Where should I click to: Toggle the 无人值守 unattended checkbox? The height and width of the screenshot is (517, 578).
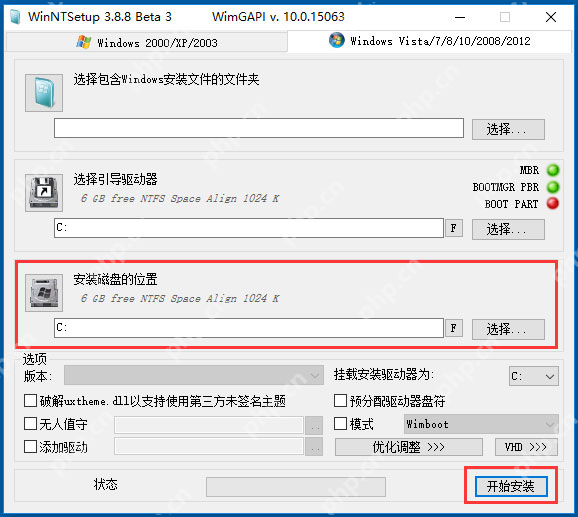point(30,424)
